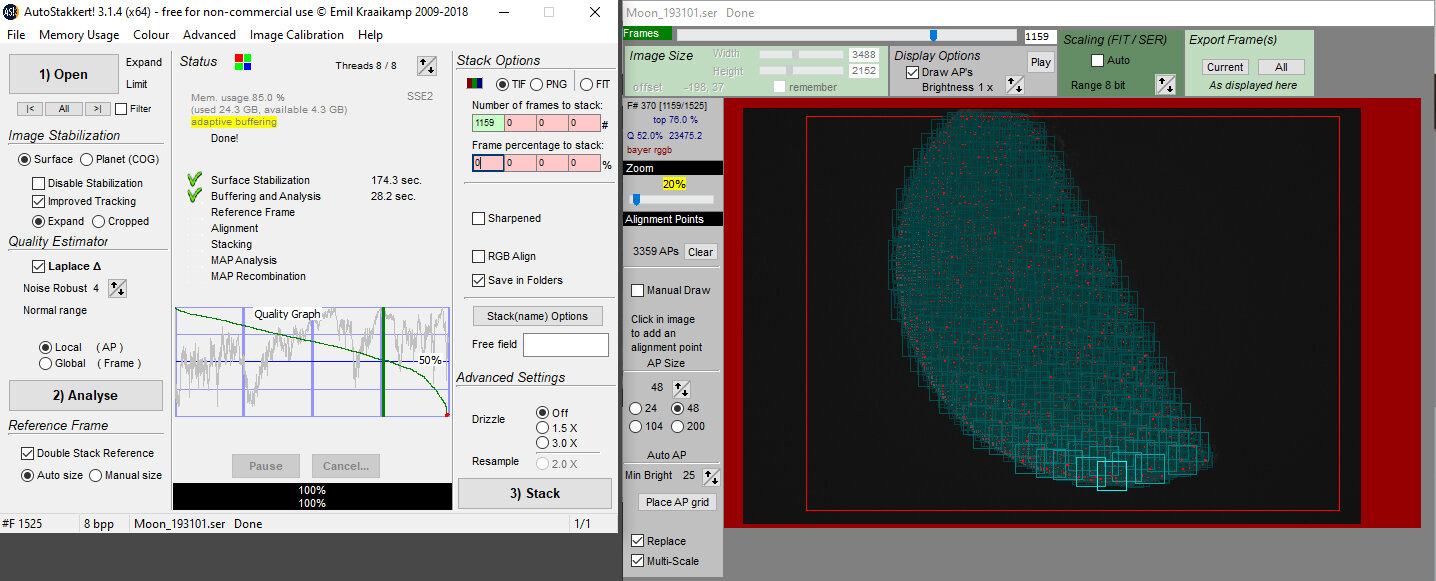Viewport: 1436px width, 581px height.
Task: Open the Colour menu
Action: click(x=151, y=35)
